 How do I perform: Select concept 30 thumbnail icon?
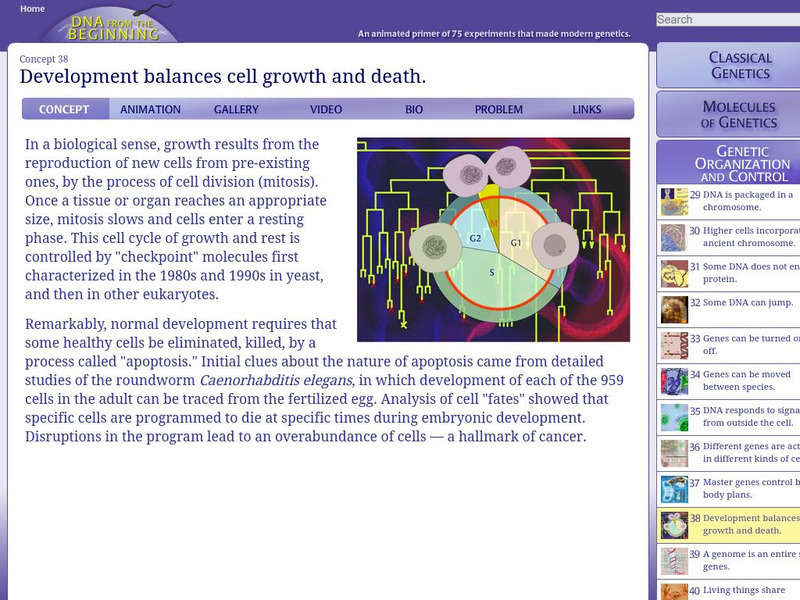[674, 238]
